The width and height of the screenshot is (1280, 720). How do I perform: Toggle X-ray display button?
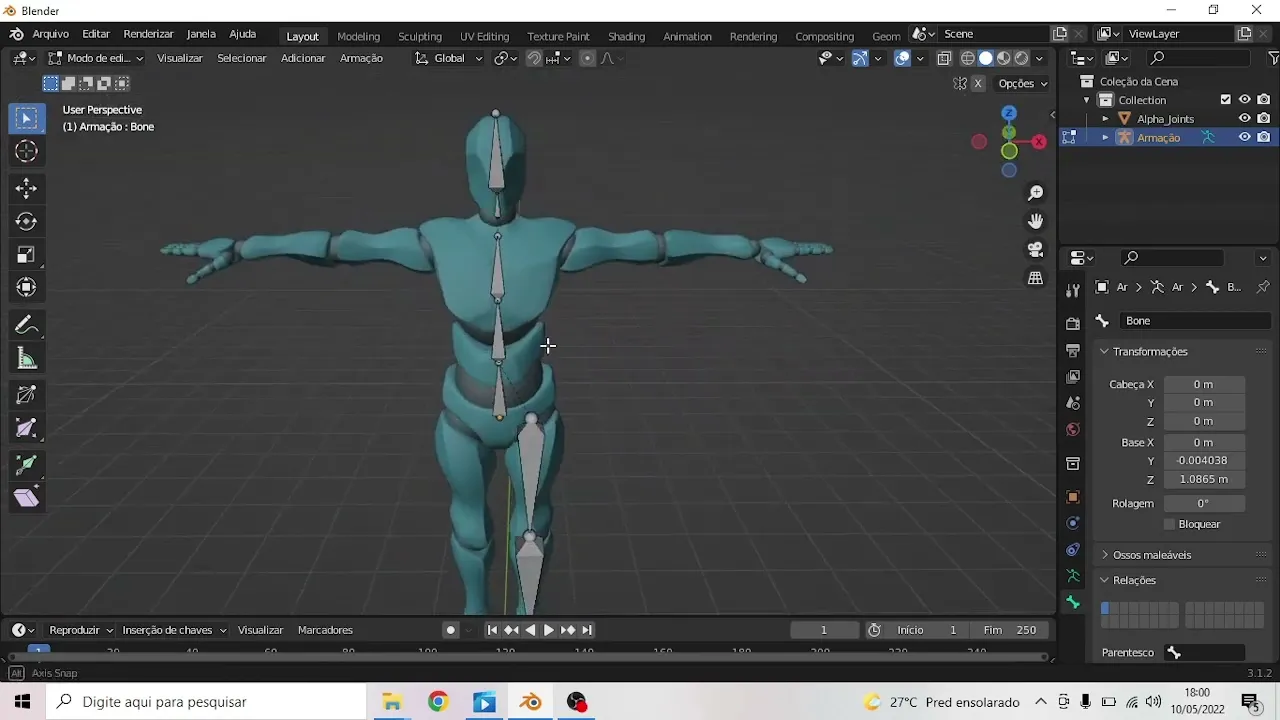coord(944,58)
